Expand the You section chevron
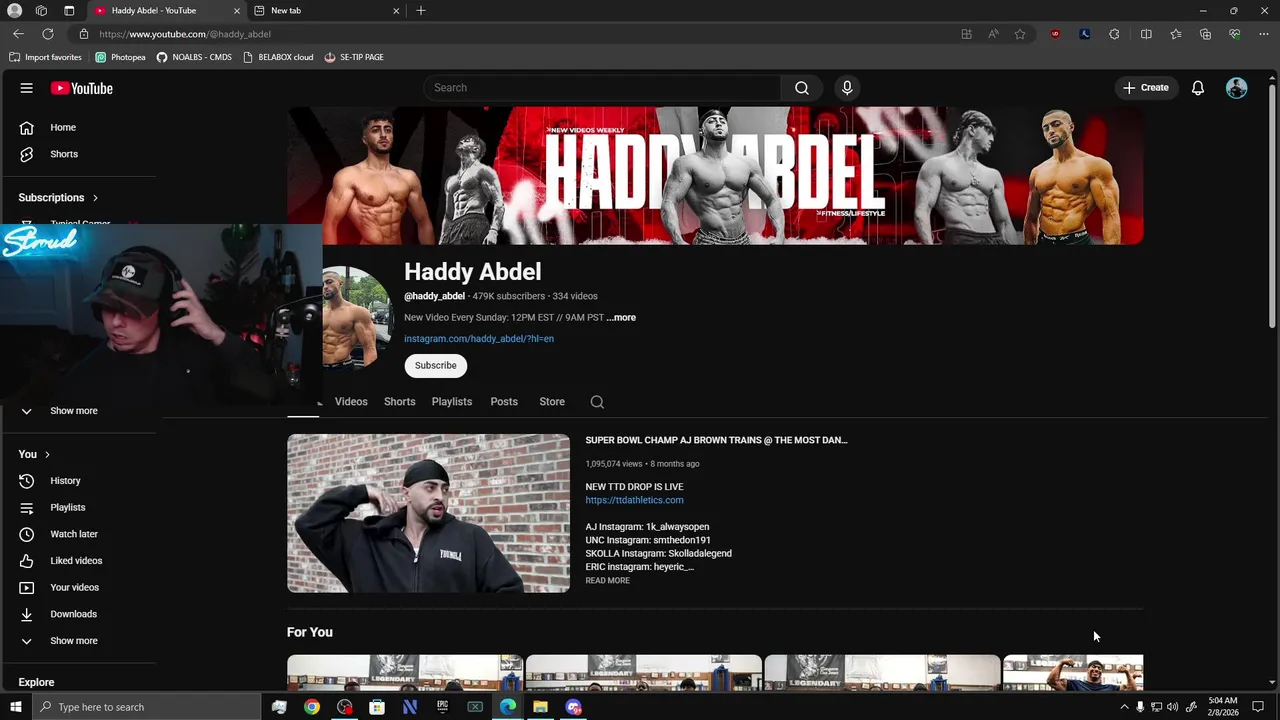 [46, 454]
